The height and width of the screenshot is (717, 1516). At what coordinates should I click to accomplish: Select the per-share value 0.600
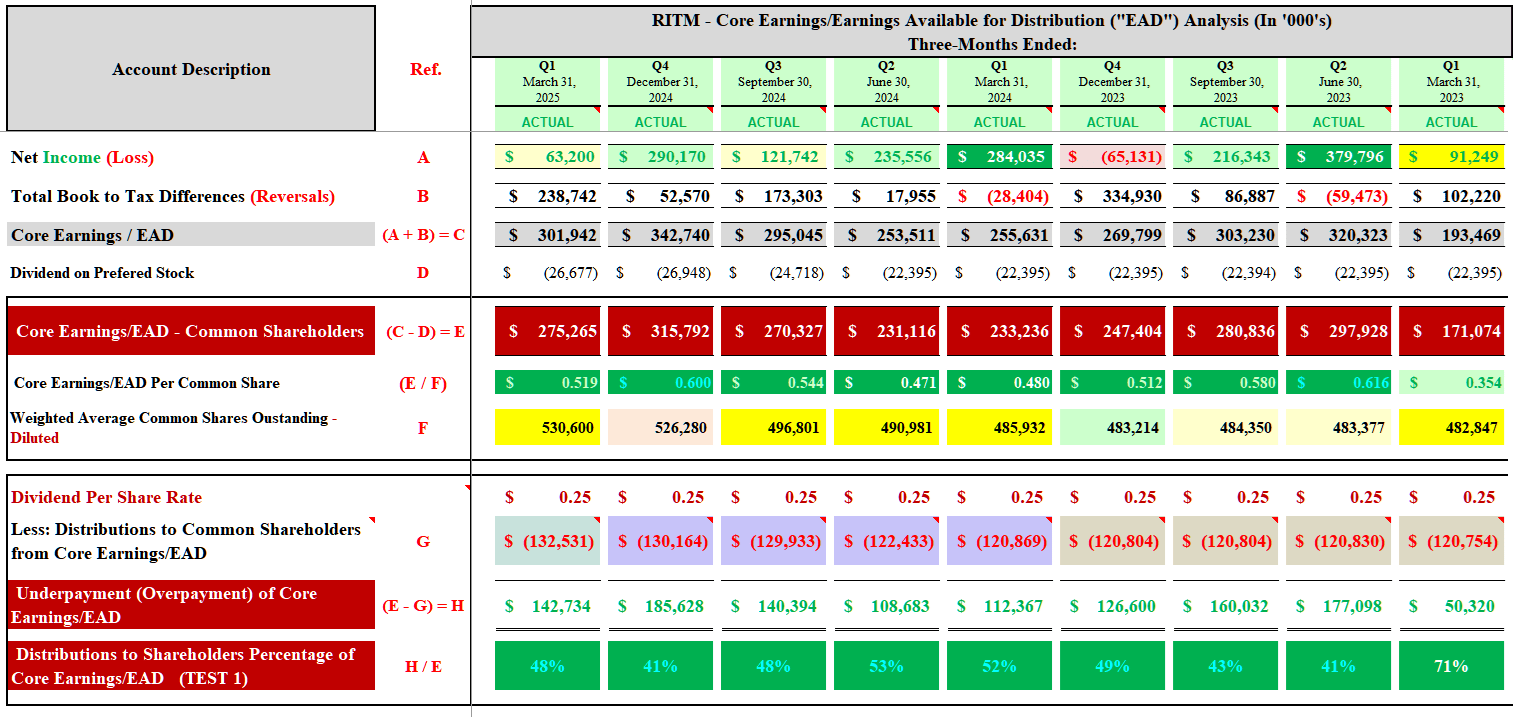pyautogui.click(x=661, y=383)
